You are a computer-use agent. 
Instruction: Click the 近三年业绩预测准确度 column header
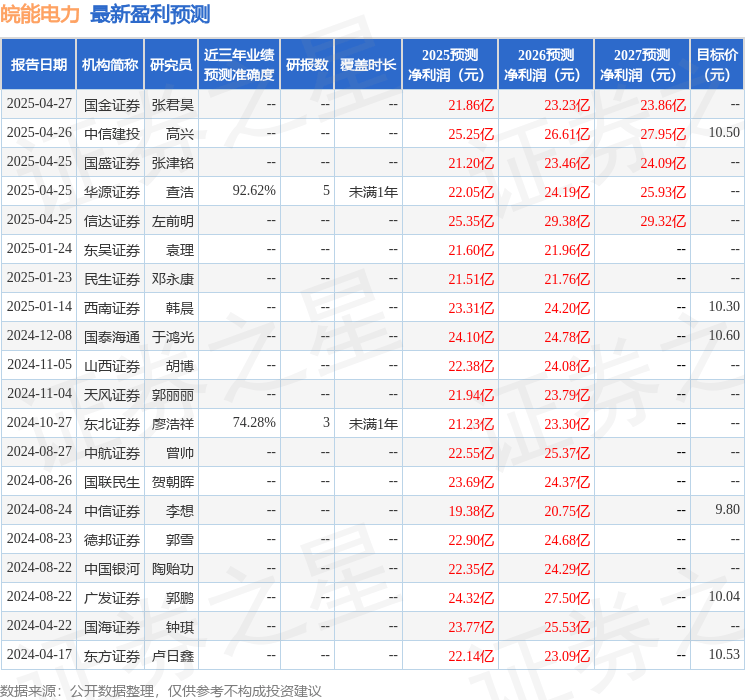(239, 65)
